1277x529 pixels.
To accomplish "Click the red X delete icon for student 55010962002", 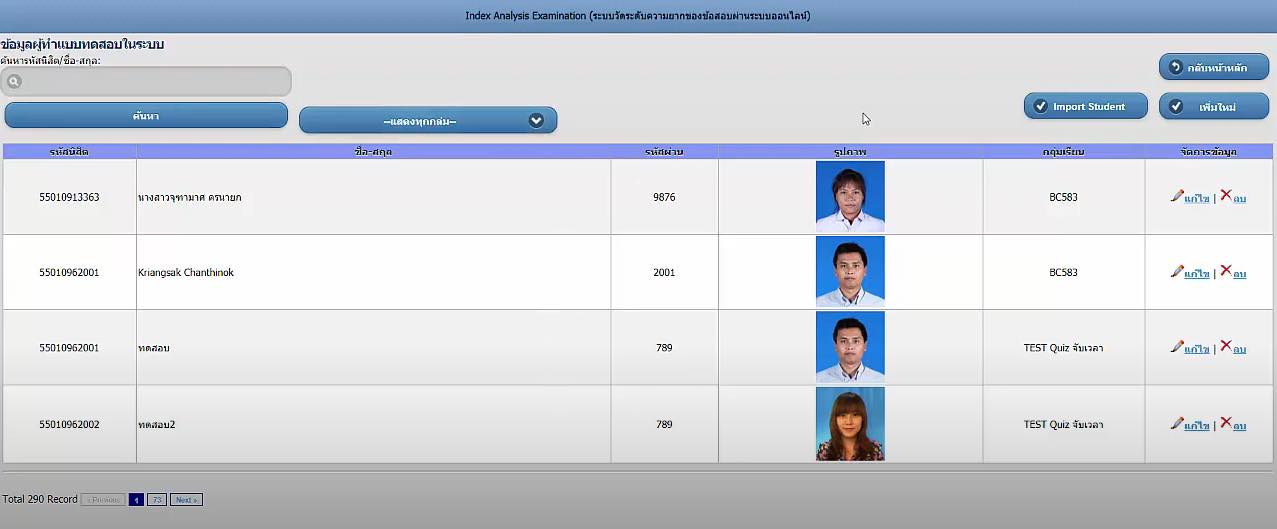I will pyautogui.click(x=1226, y=423).
